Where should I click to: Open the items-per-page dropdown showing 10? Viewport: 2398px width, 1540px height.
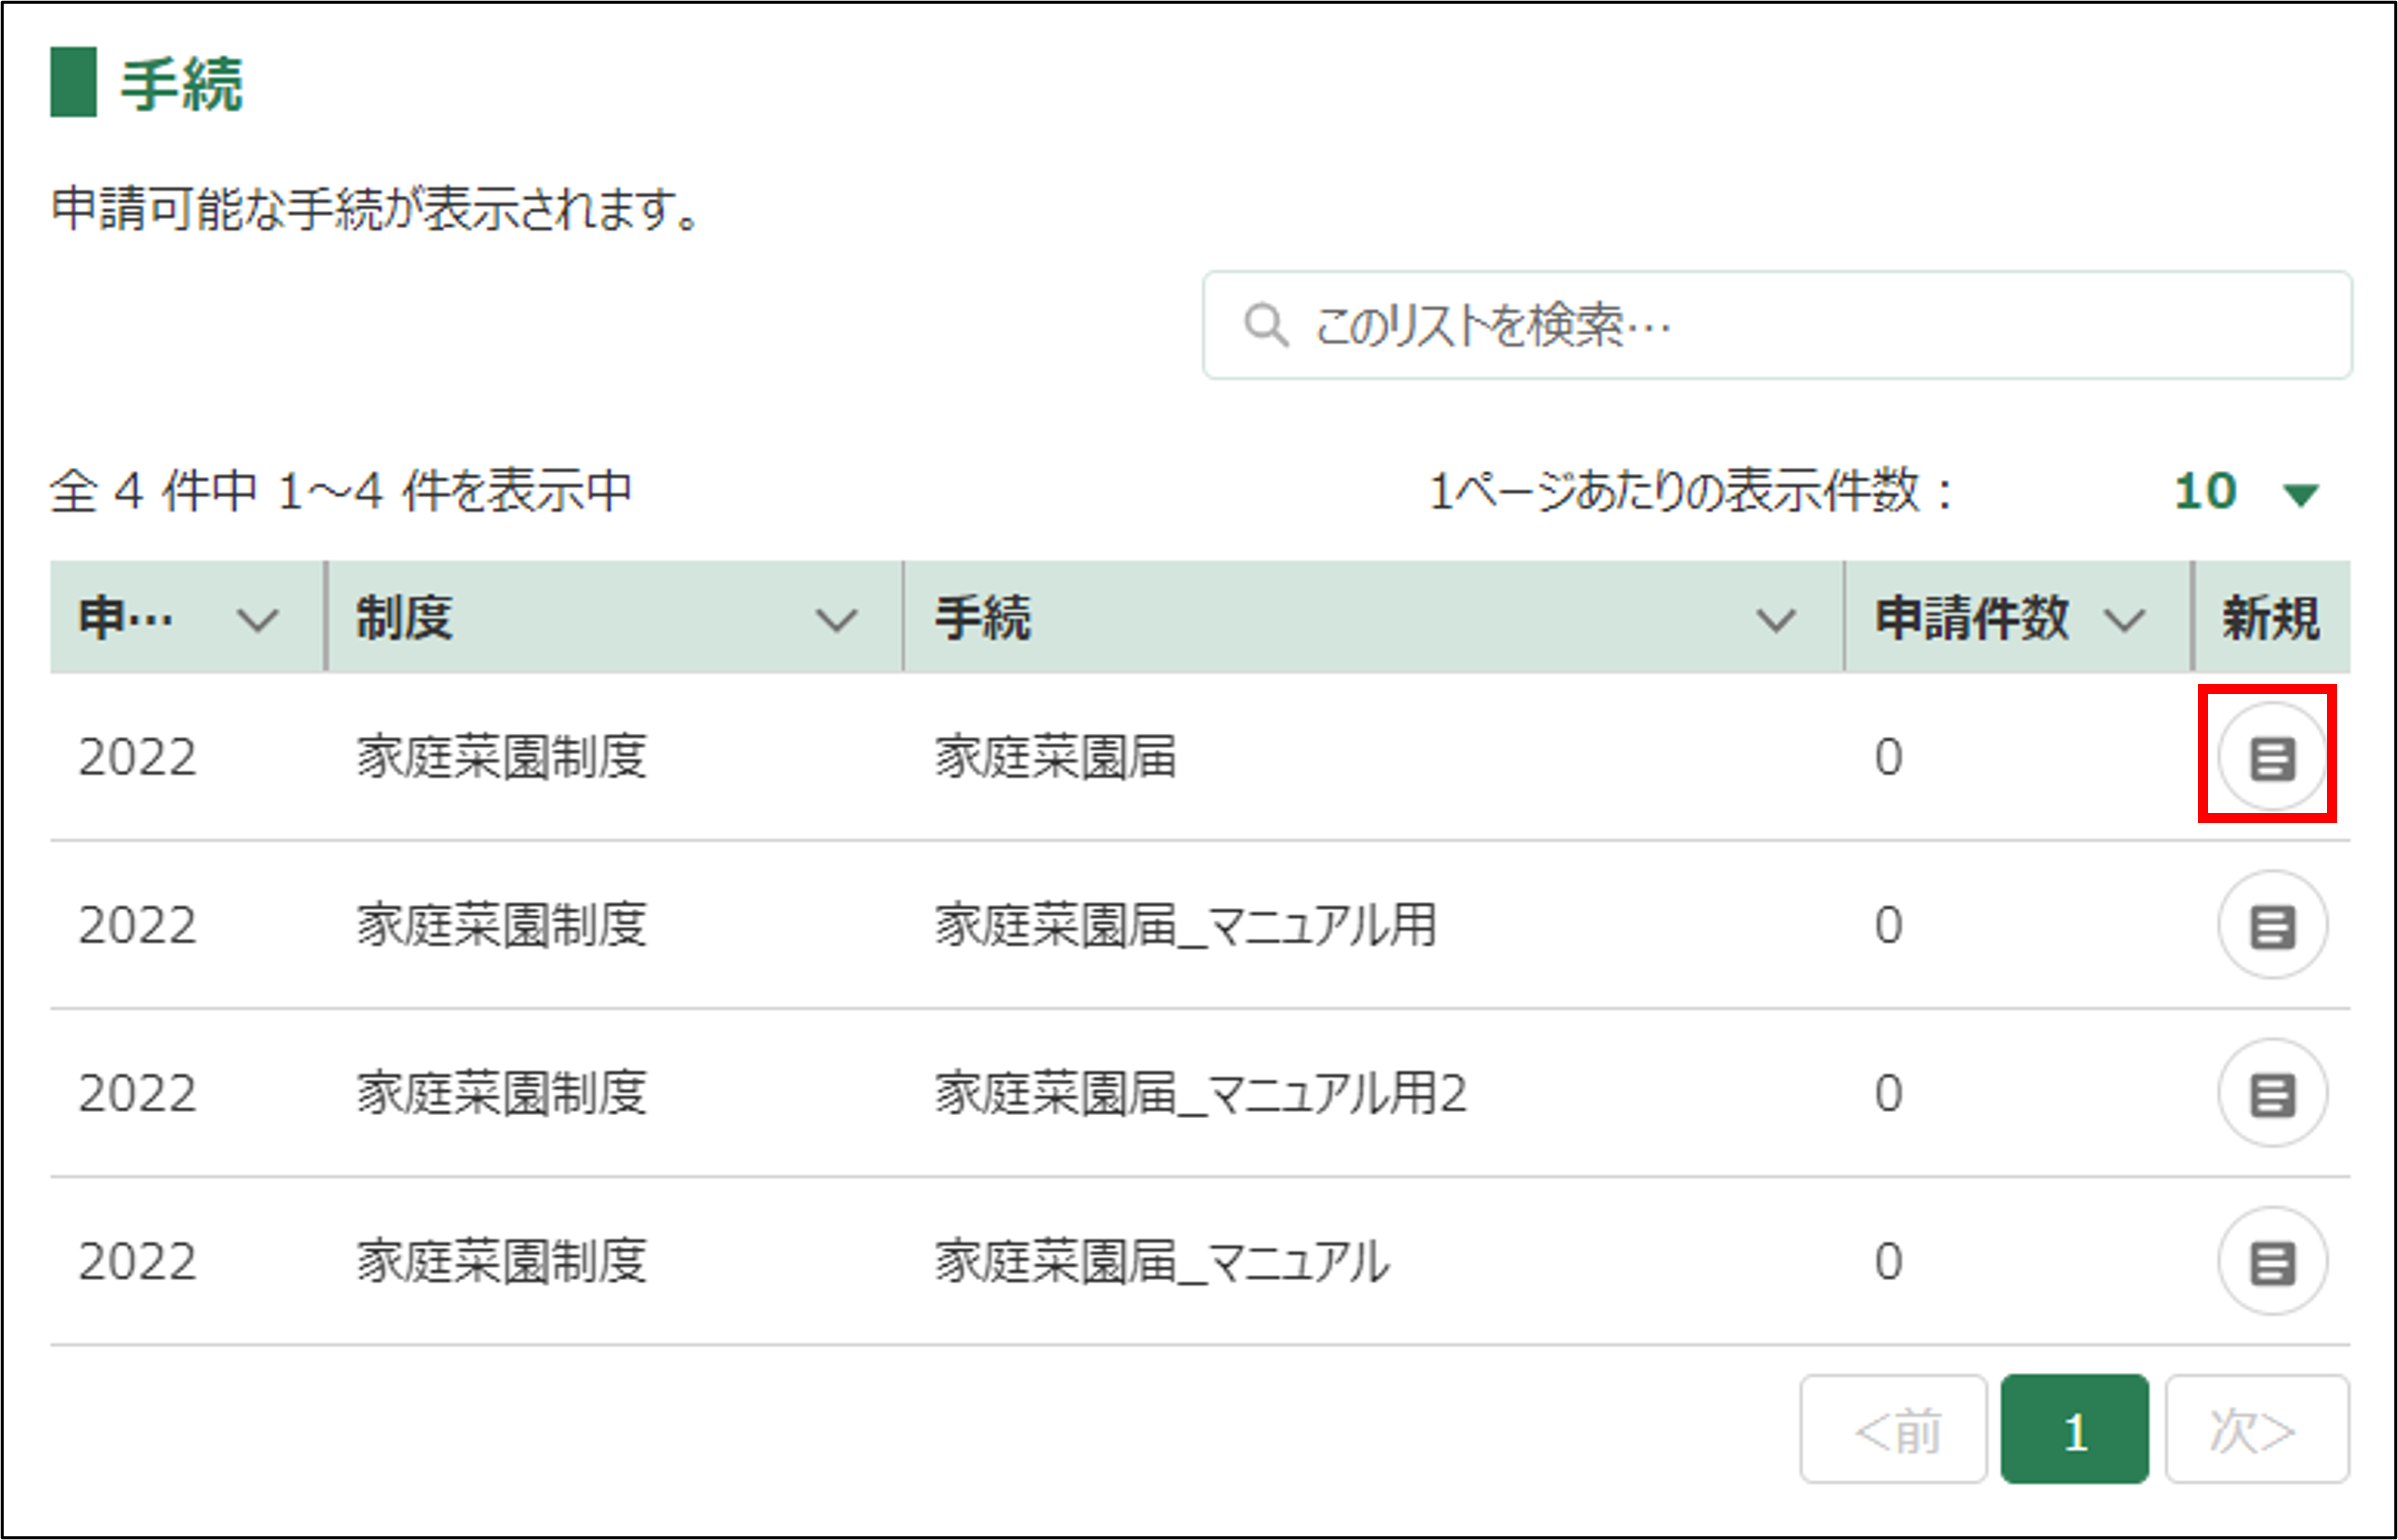(2206, 491)
